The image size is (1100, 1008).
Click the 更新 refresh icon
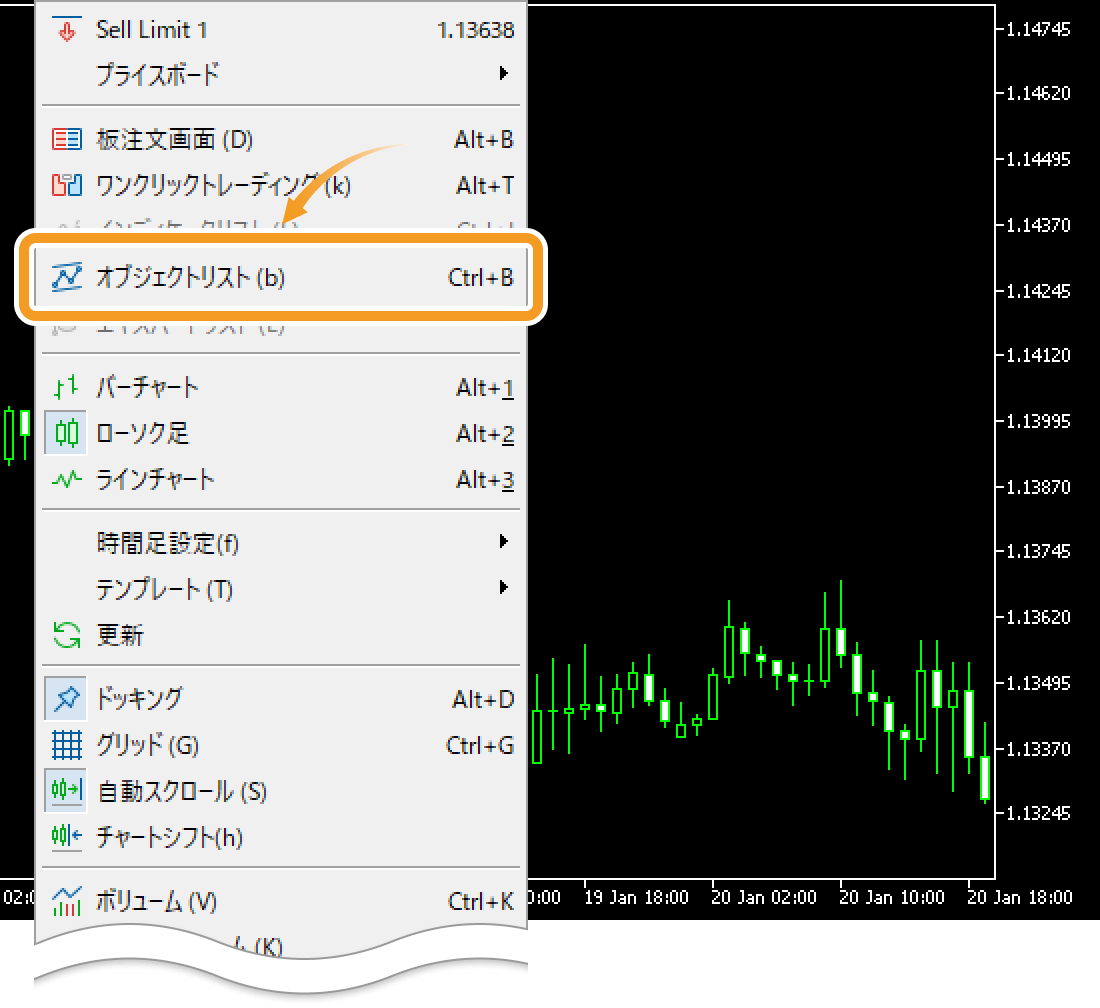pyautogui.click(x=67, y=635)
